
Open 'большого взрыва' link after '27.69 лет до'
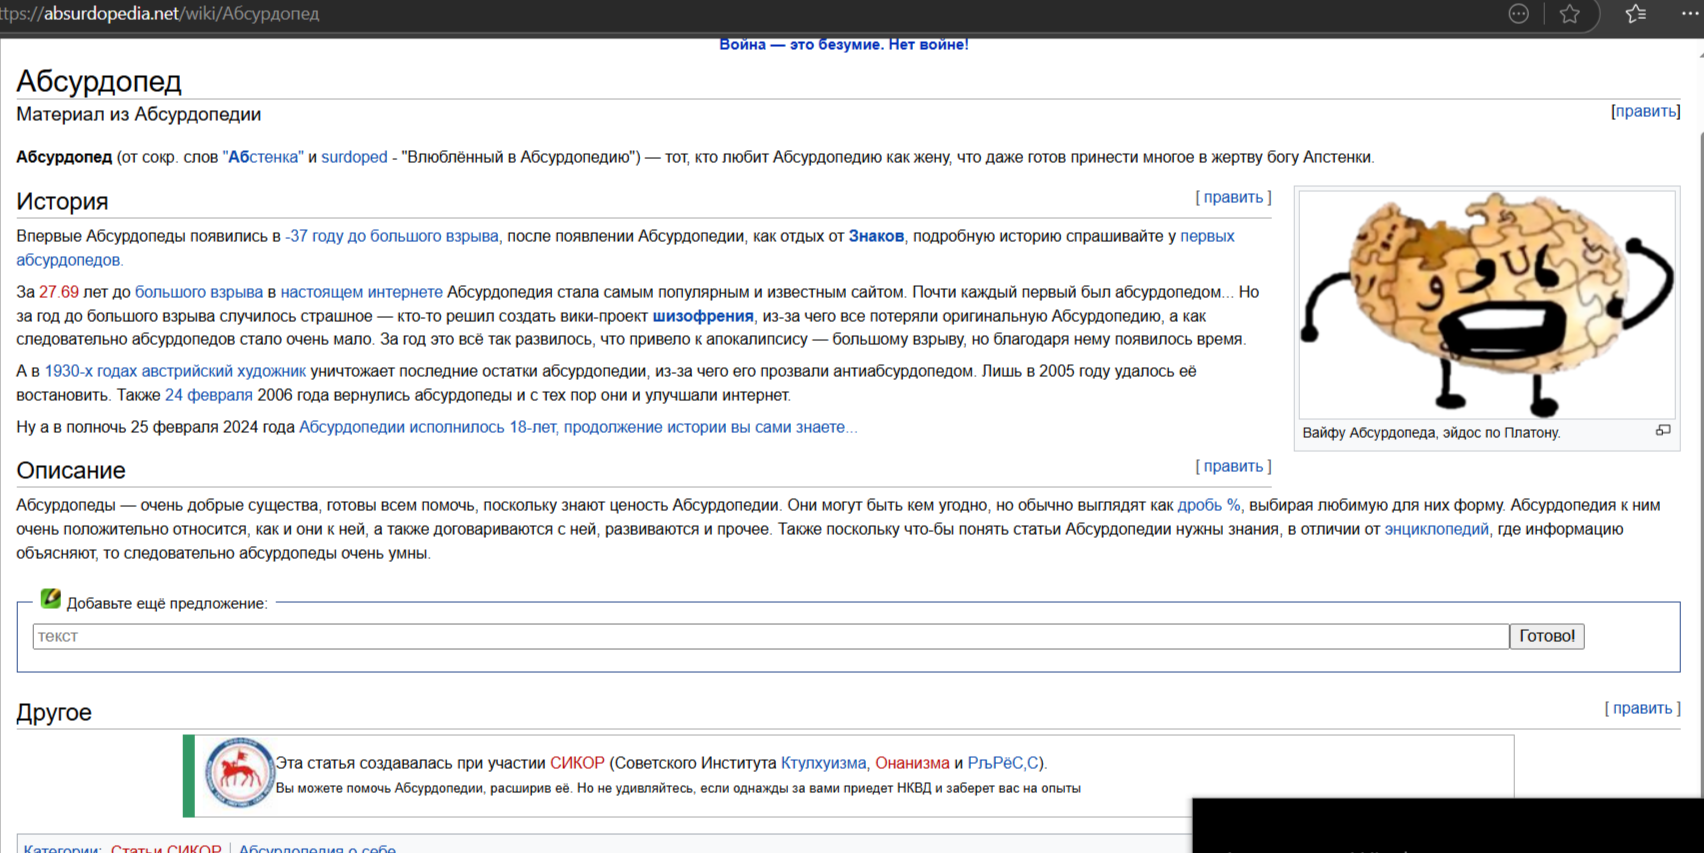(x=199, y=292)
